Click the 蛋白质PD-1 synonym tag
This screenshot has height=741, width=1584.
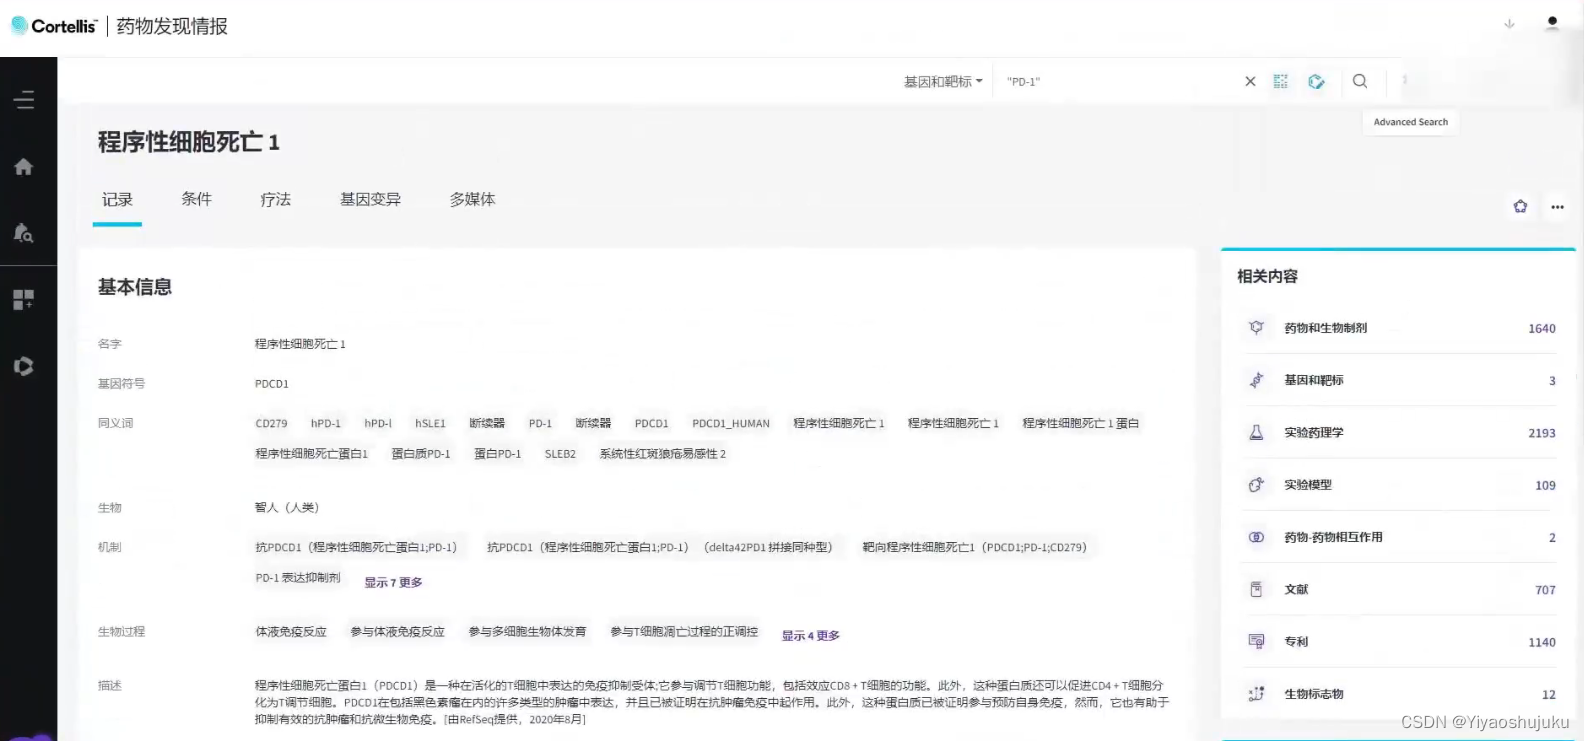pyautogui.click(x=421, y=454)
